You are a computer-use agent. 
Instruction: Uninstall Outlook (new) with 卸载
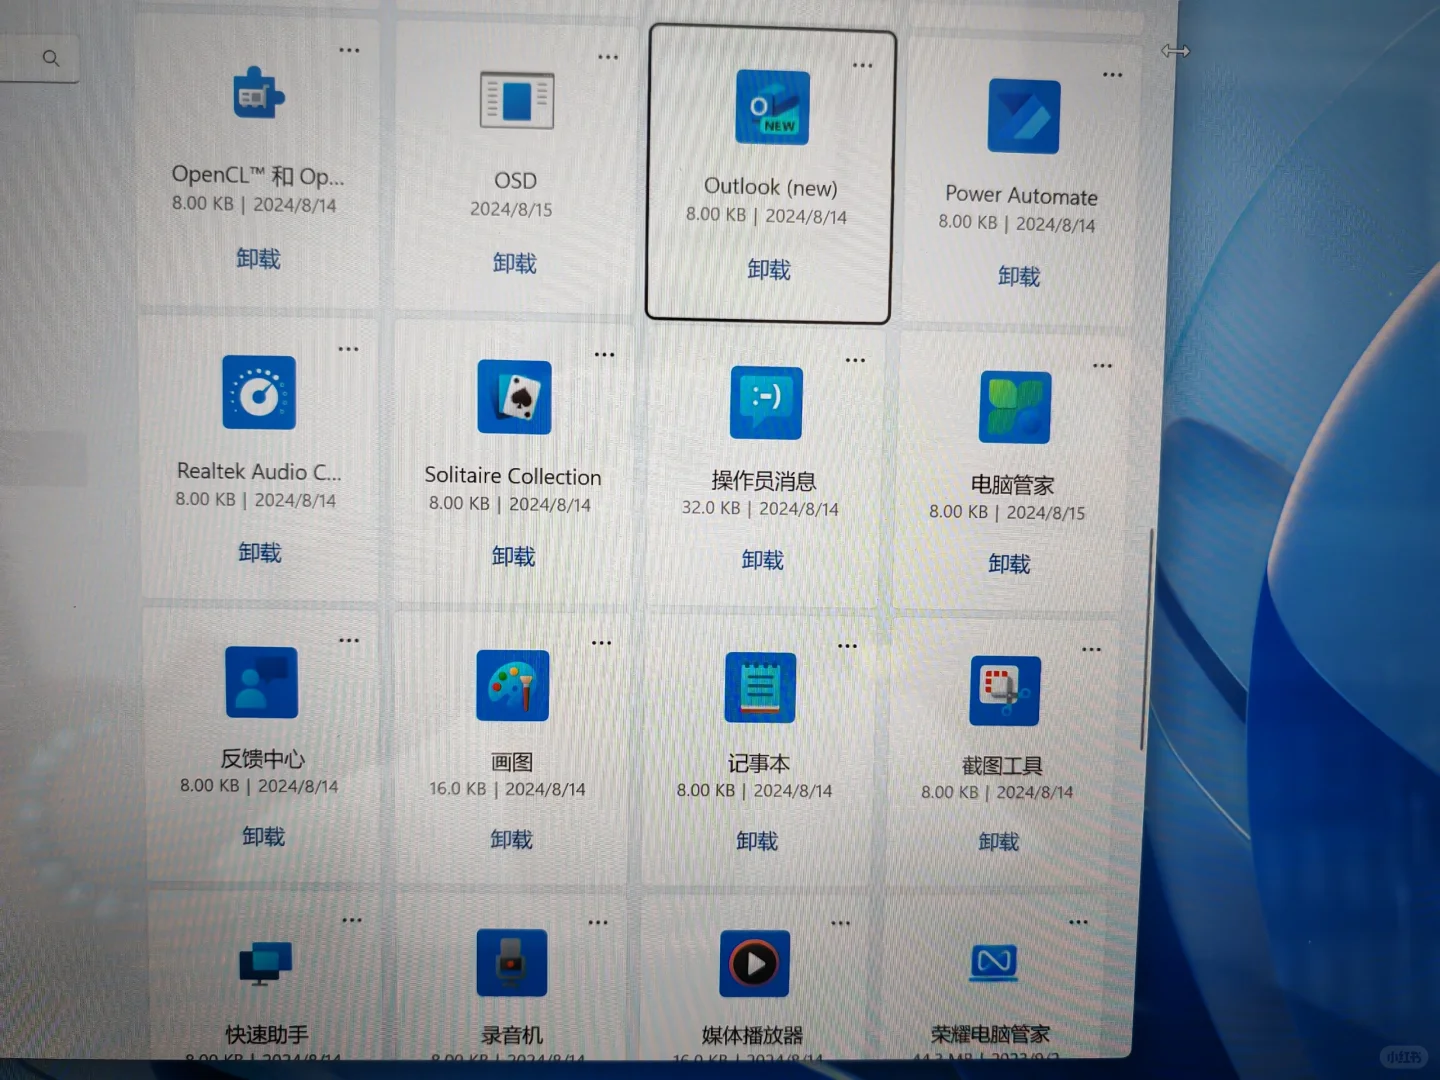pyautogui.click(x=769, y=269)
